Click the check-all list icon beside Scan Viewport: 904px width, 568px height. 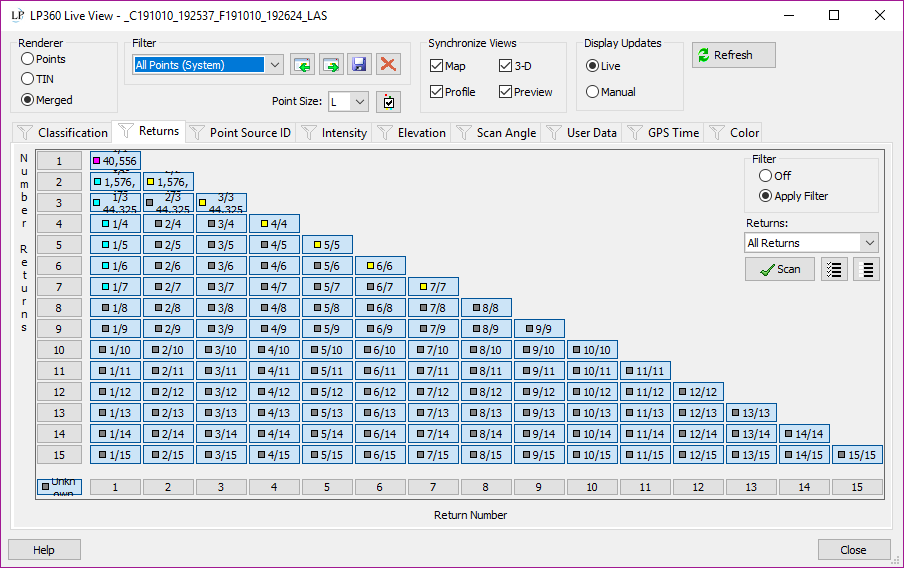834,269
